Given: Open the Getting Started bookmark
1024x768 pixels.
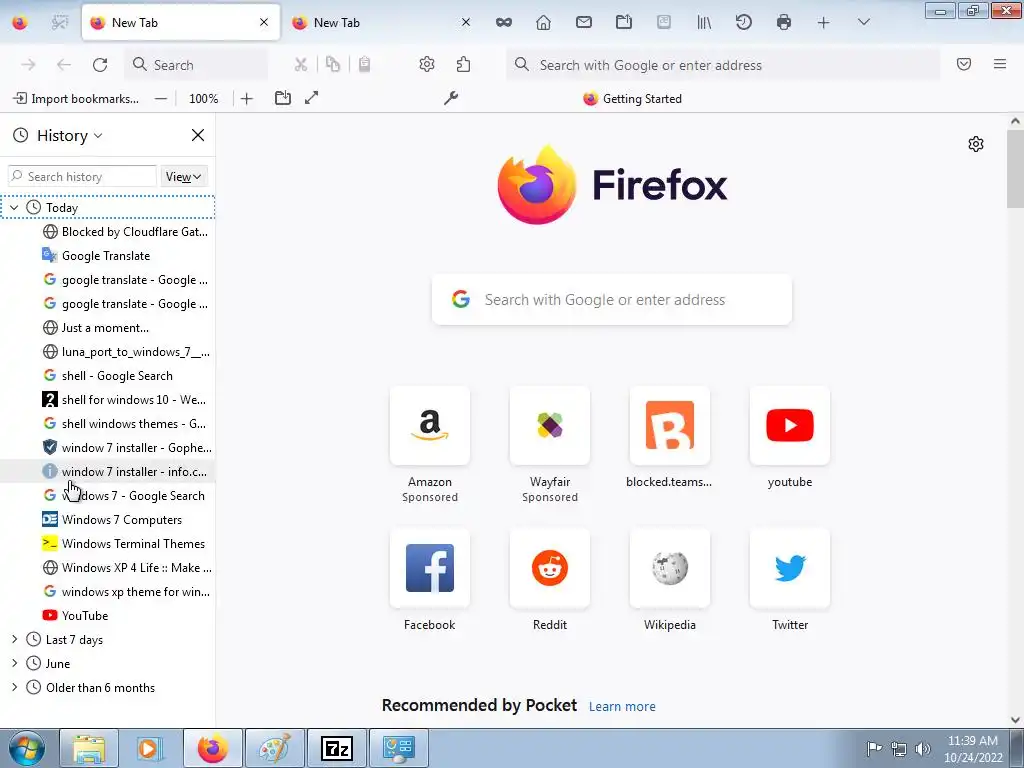Looking at the screenshot, I should click(x=632, y=99).
